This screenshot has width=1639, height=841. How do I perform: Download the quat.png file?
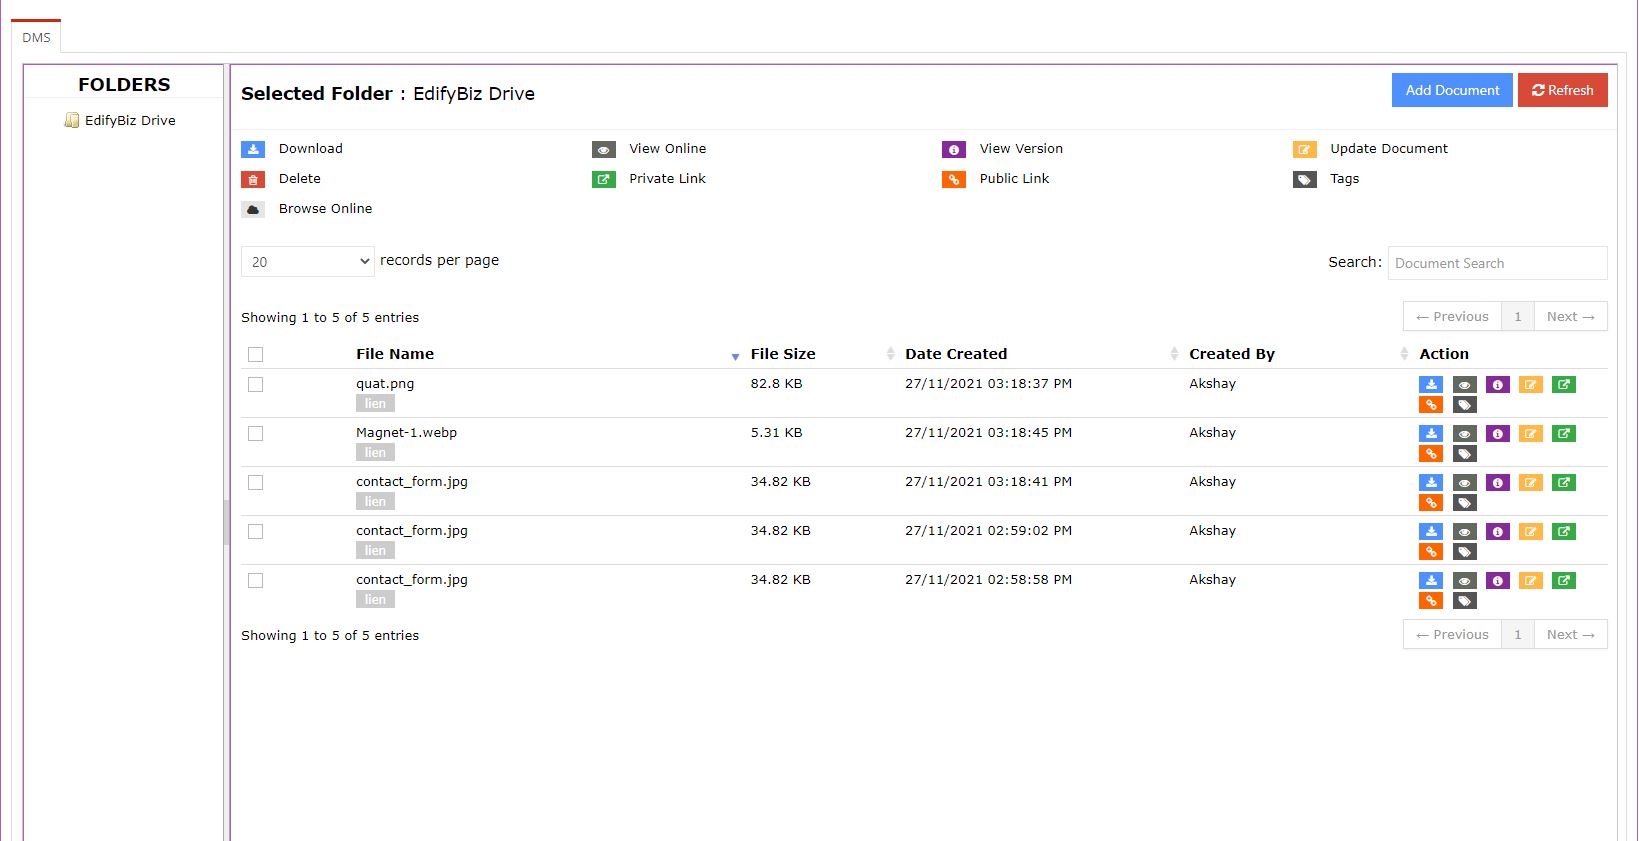point(1431,384)
